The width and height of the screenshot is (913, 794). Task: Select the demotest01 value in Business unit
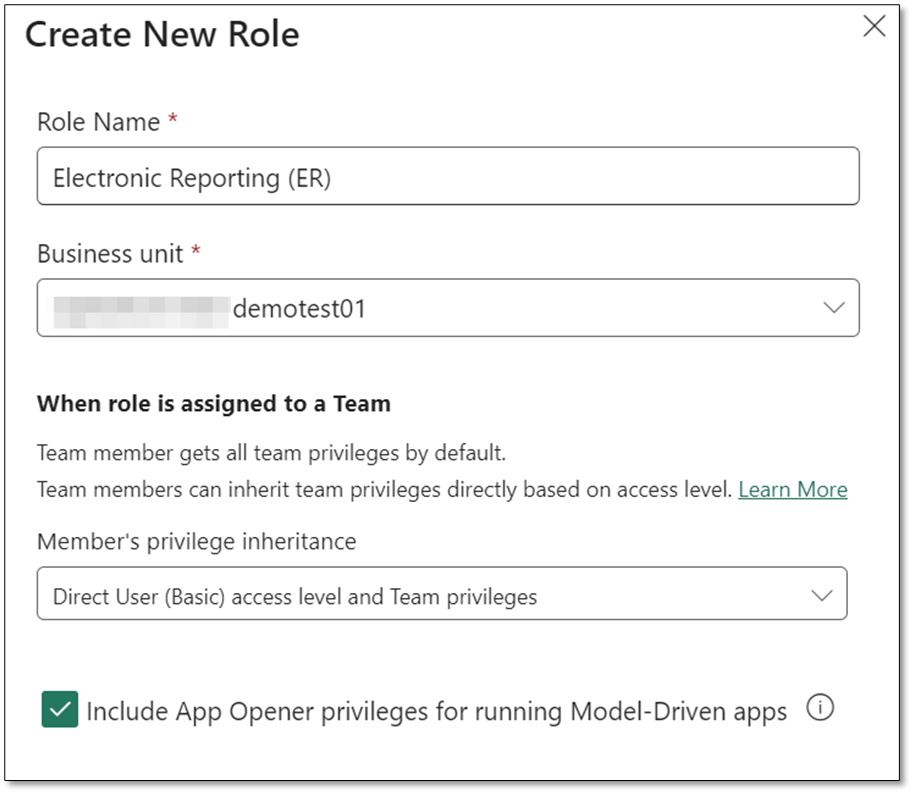[x=299, y=309]
